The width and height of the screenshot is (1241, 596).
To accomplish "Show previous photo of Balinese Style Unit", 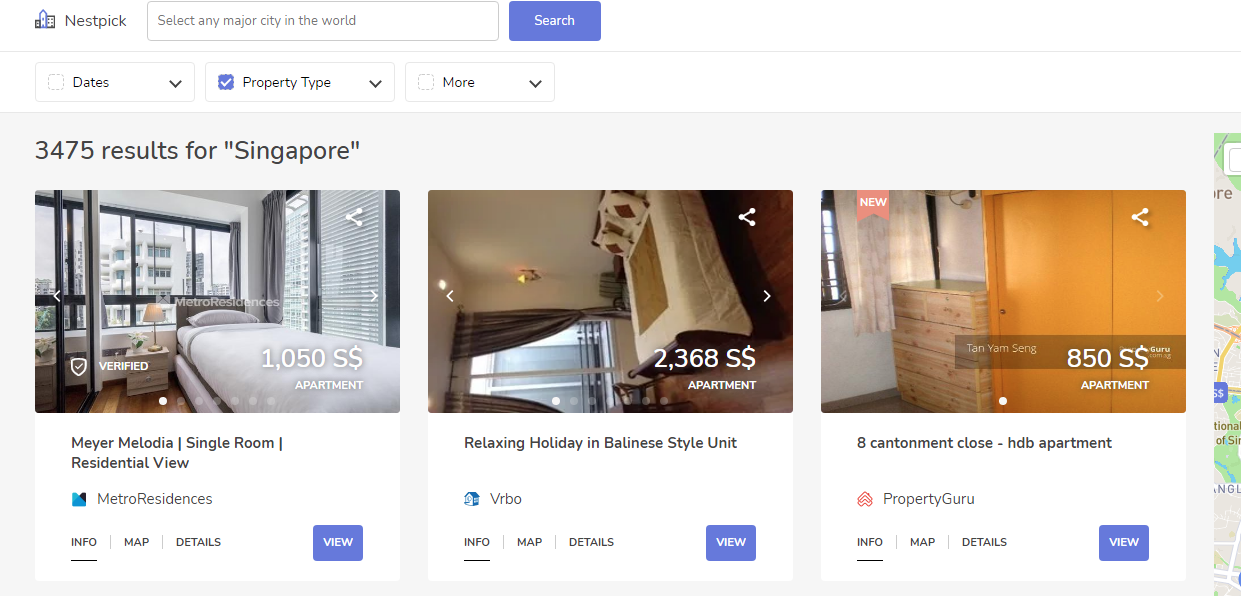I will (x=450, y=296).
